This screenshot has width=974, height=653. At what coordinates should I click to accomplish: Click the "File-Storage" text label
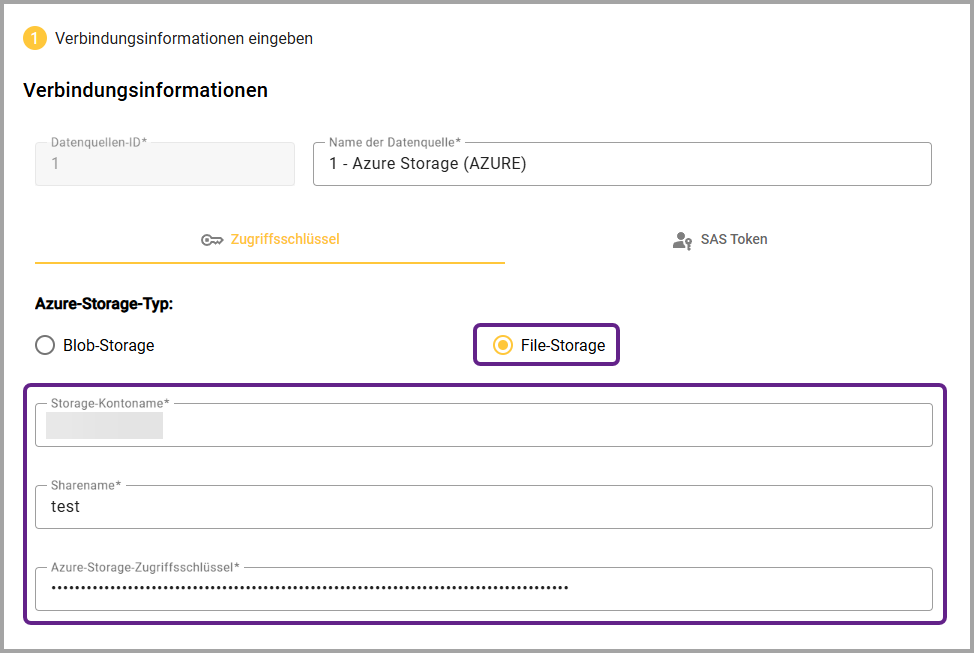562,345
